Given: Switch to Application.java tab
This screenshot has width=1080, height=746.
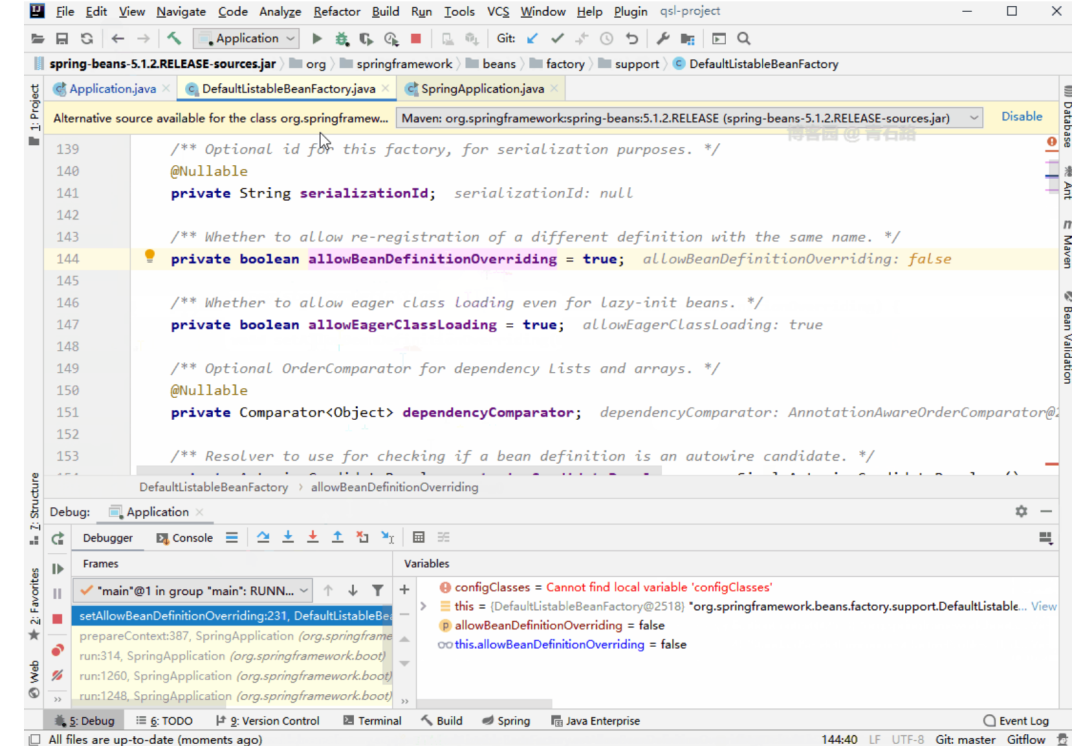Looking at the screenshot, I should point(112,89).
